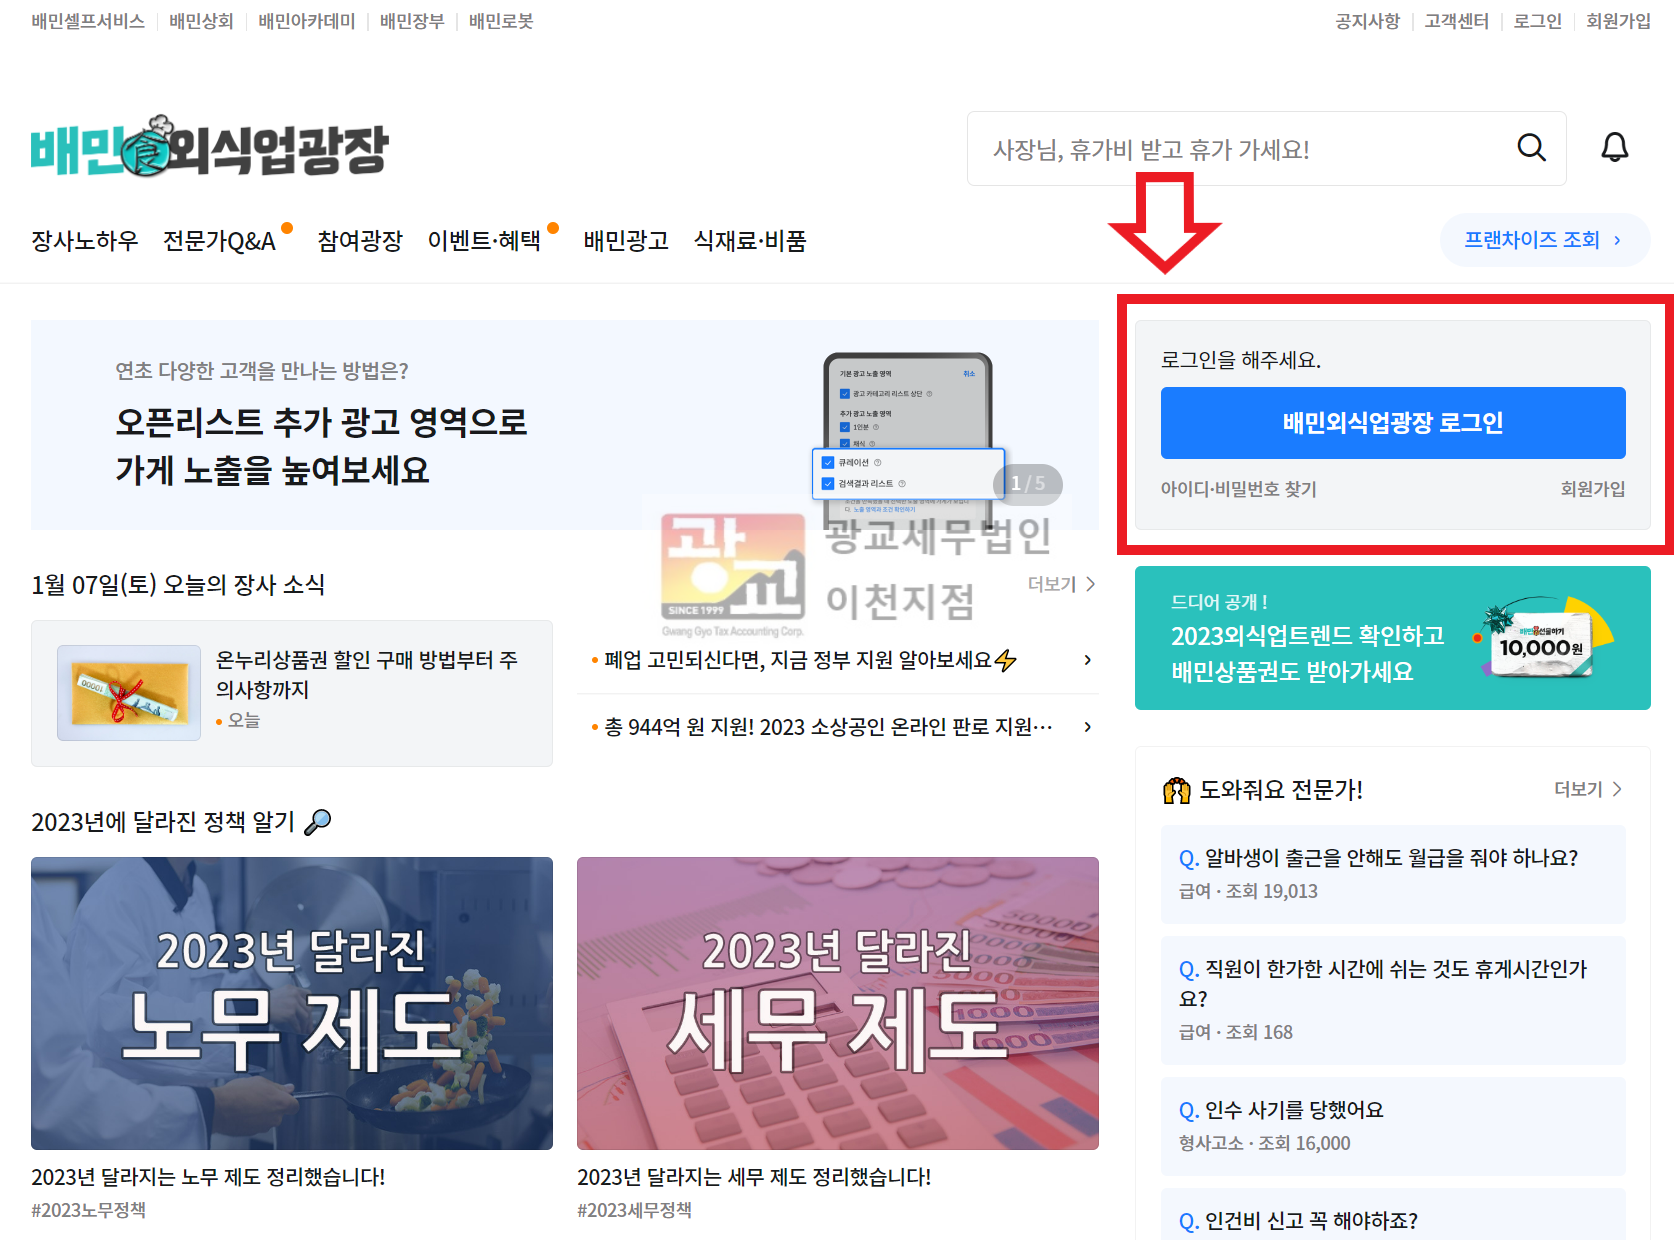Open 이벤트·혜택 menu

(x=484, y=241)
